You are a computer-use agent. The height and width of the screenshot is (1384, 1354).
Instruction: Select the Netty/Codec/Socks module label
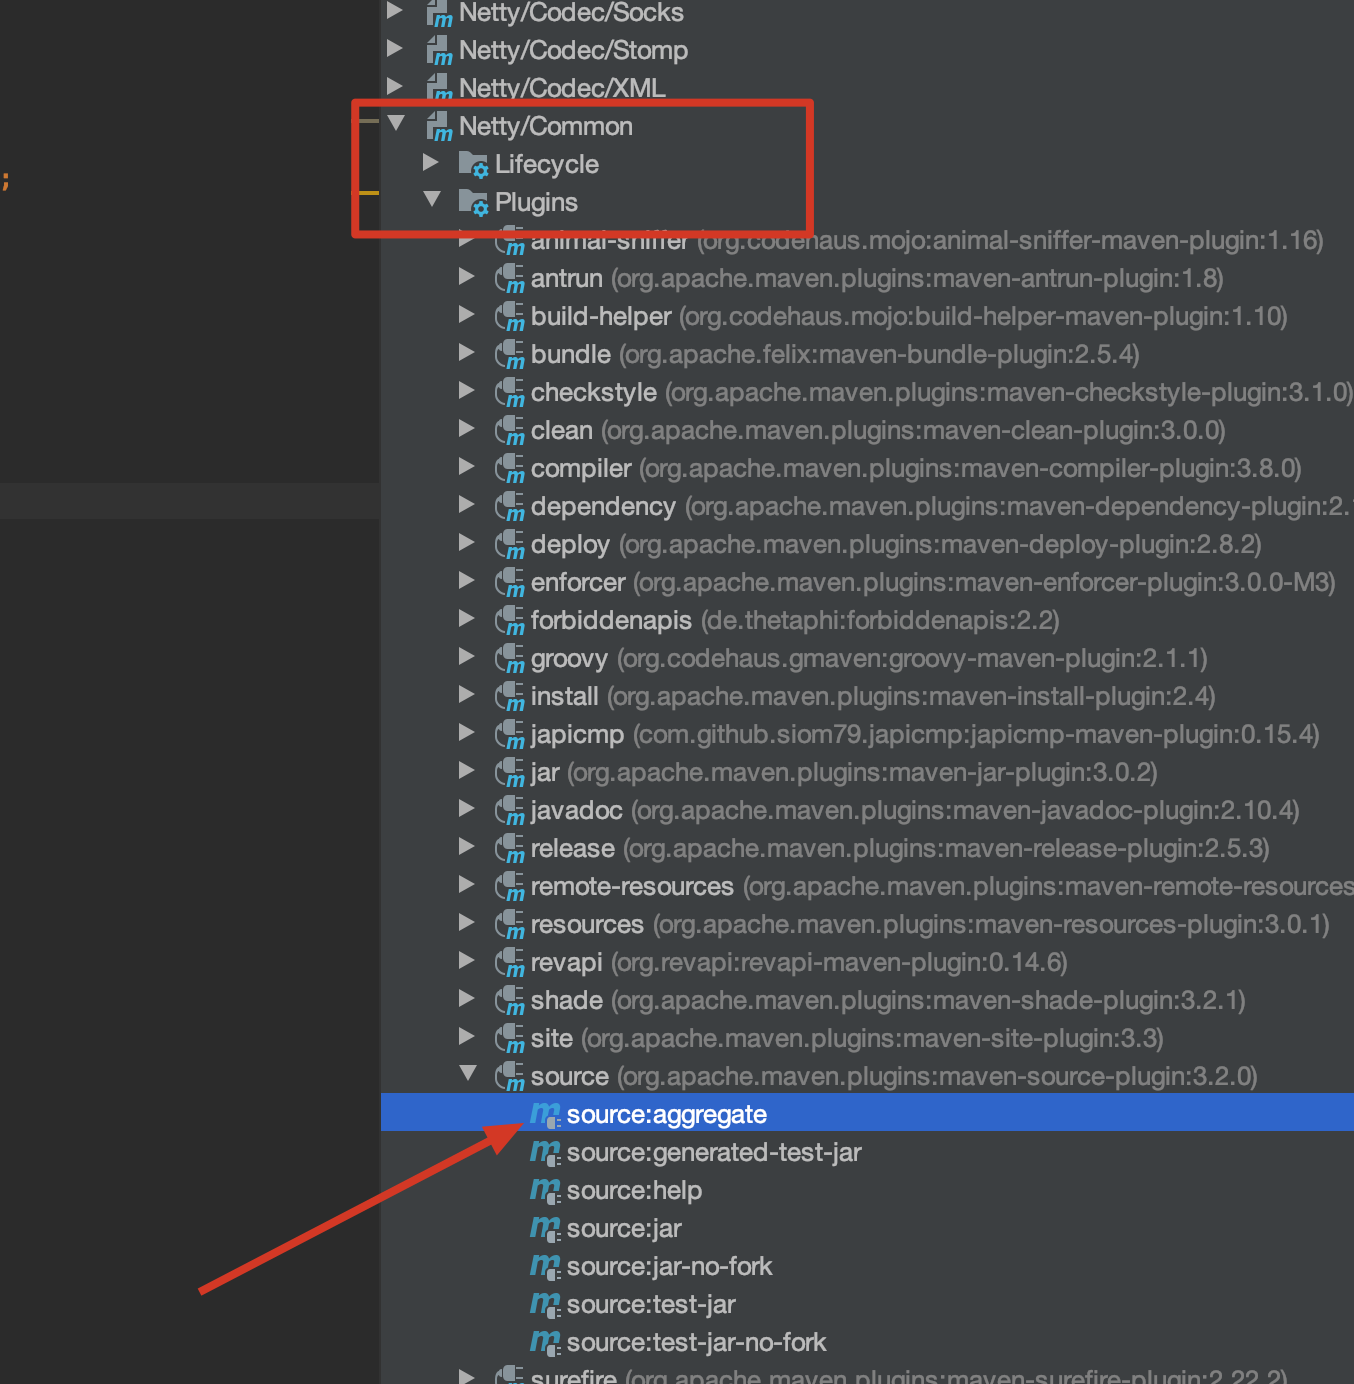571,12
